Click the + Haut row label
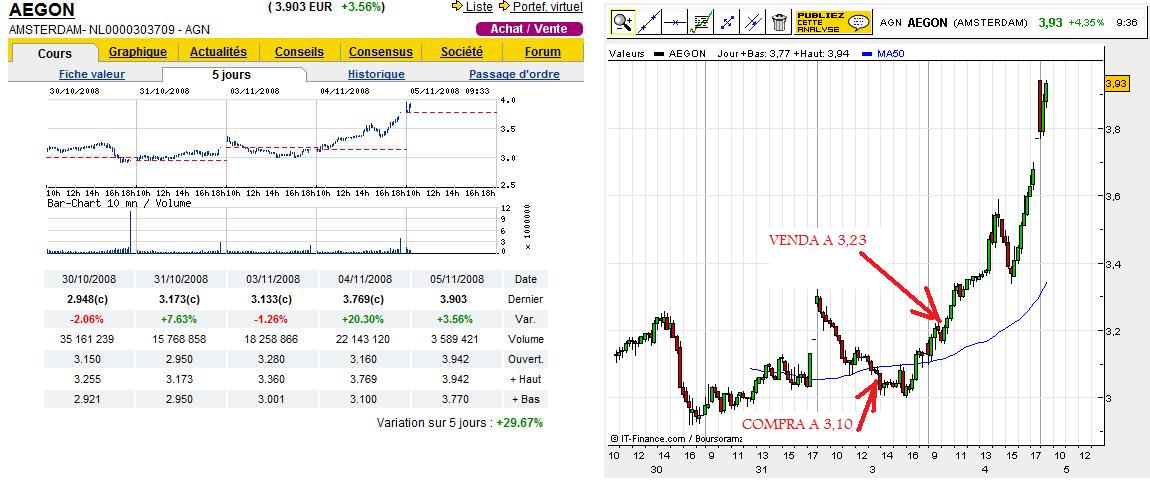Screen dimensions: 1150x480 click(525, 379)
